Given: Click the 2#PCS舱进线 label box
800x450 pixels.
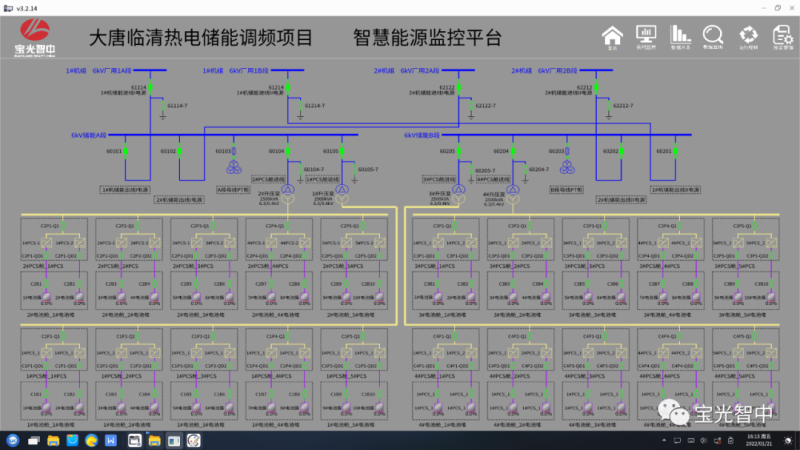Looking at the screenshot, I should click(x=267, y=180).
